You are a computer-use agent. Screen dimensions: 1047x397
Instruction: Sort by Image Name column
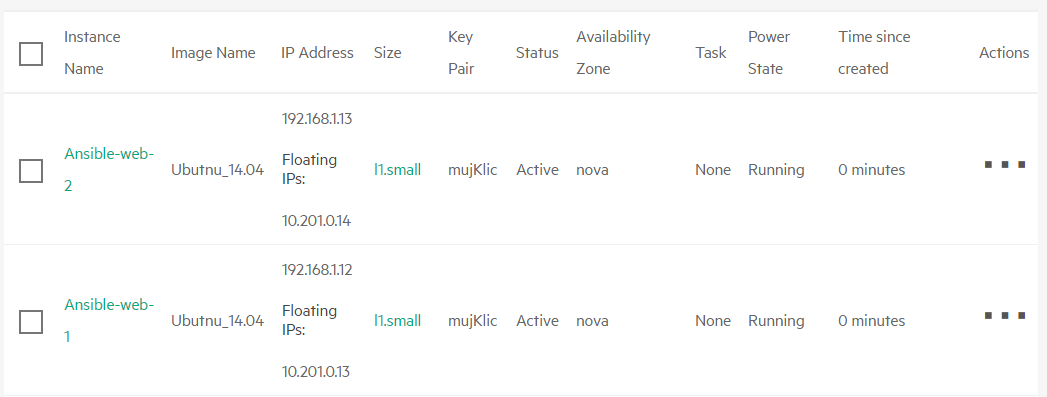tap(213, 53)
